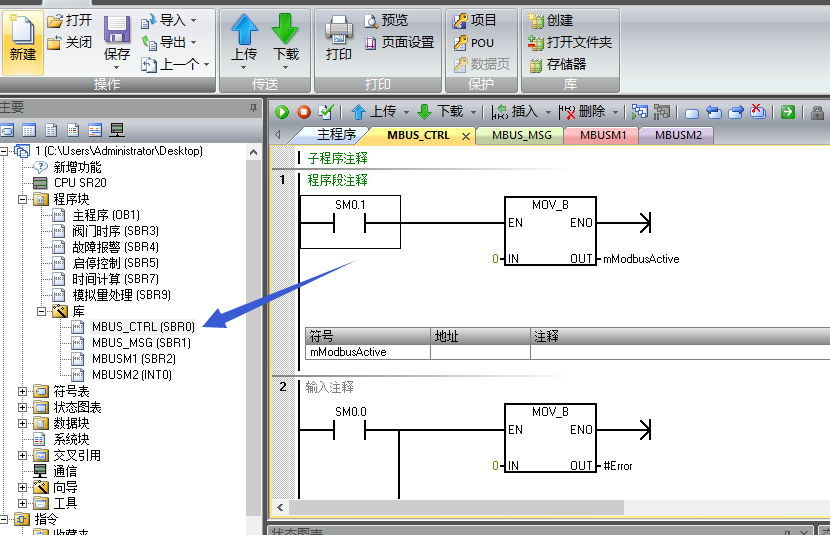830x535 pixels.
Task: Switch to the MBUS_MSG tab
Action: tap(521, 135)
